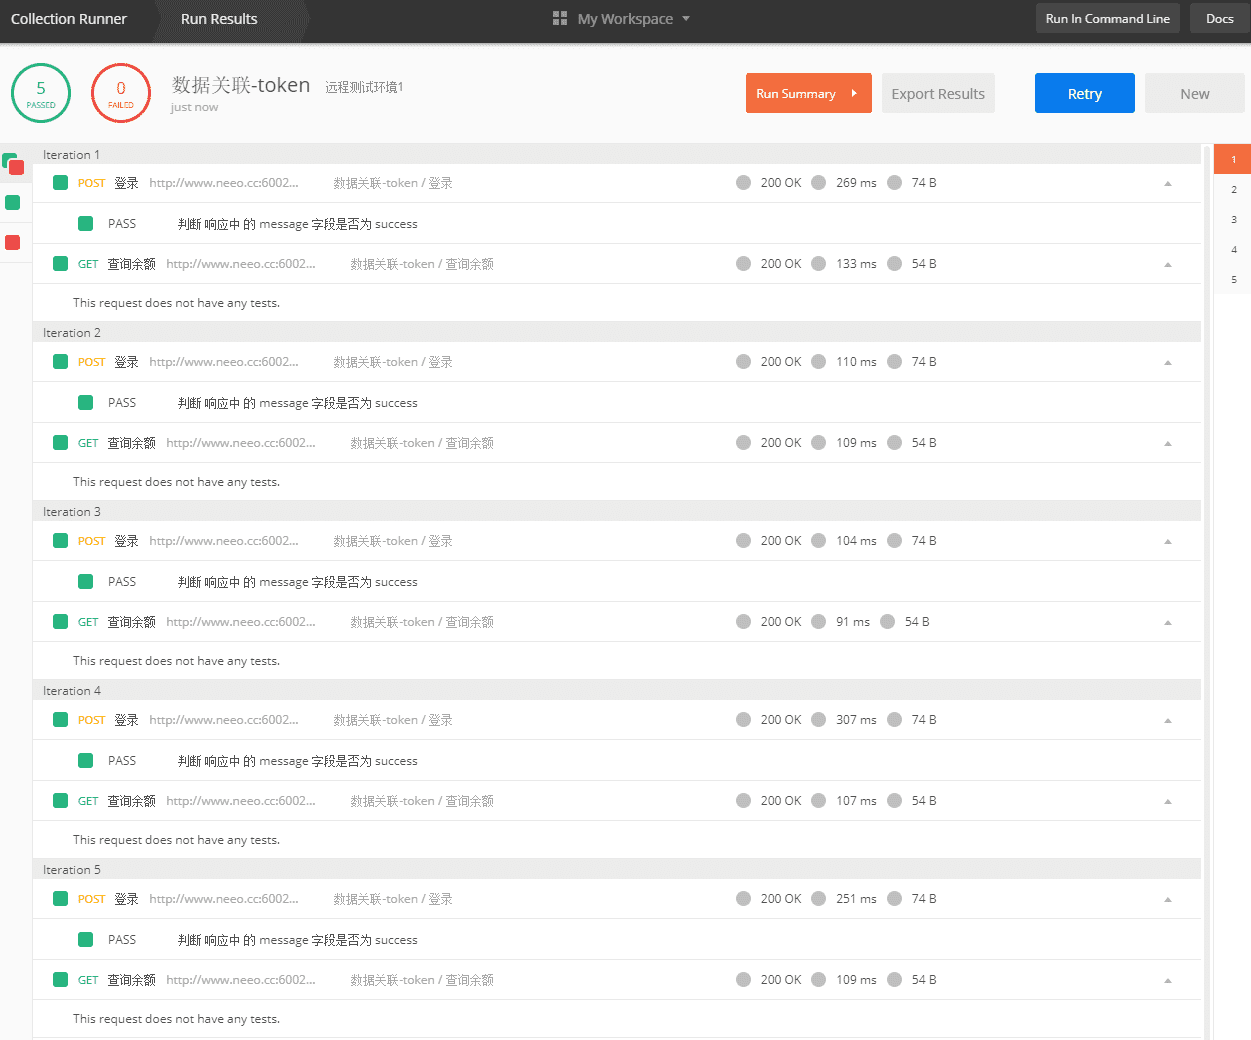This screenshot has height=1040, width=1251.
Task: Open the My Workspace dropdown
Action: [x=633, y=19]
